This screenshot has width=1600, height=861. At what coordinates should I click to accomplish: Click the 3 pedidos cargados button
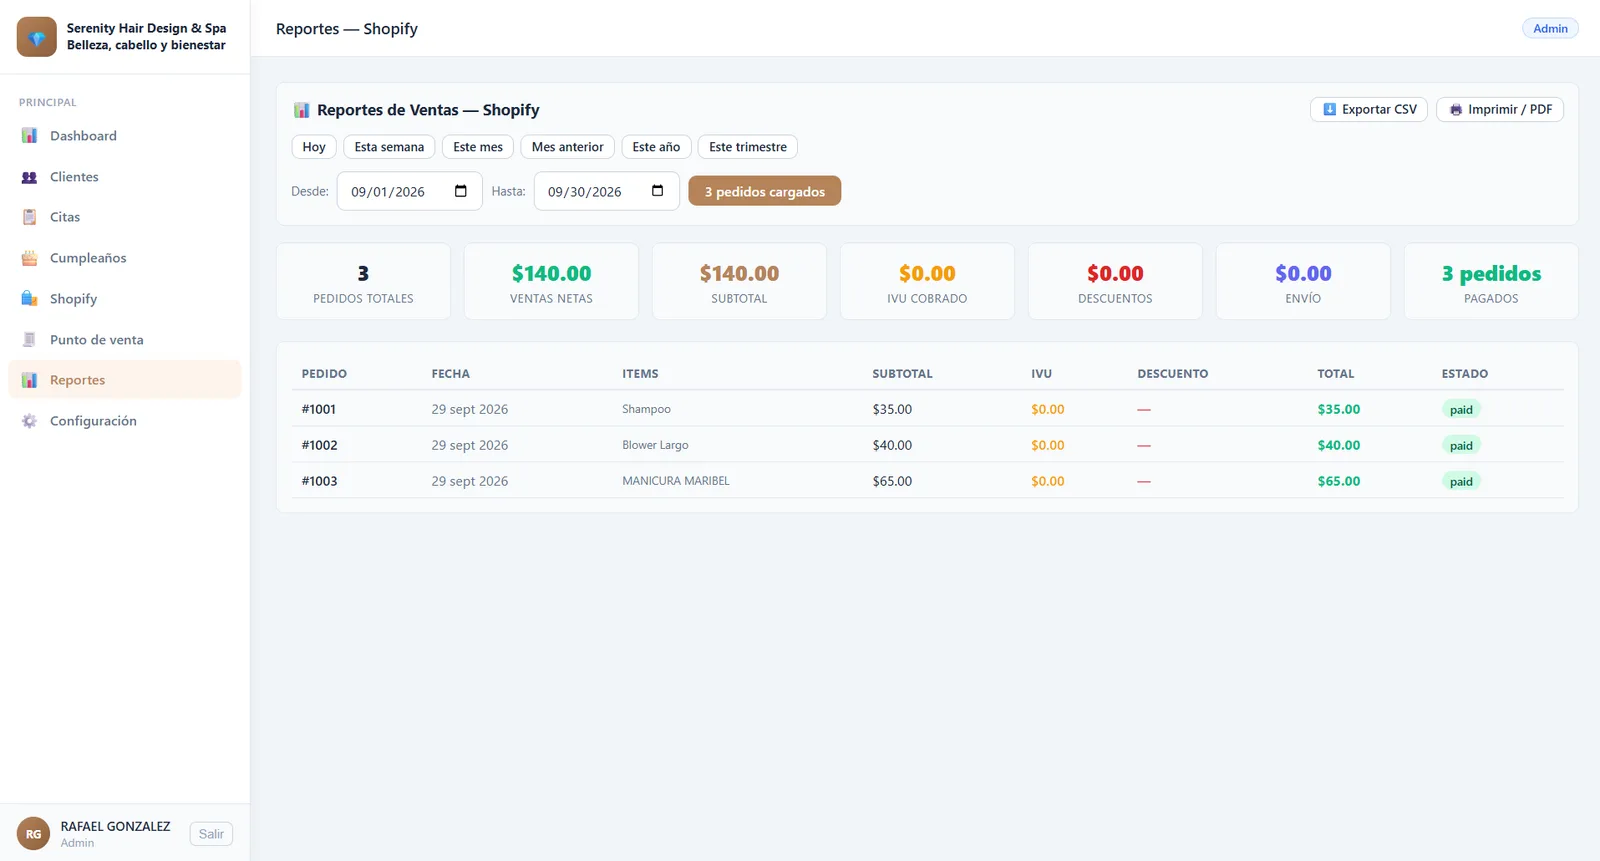pos(765,191)
